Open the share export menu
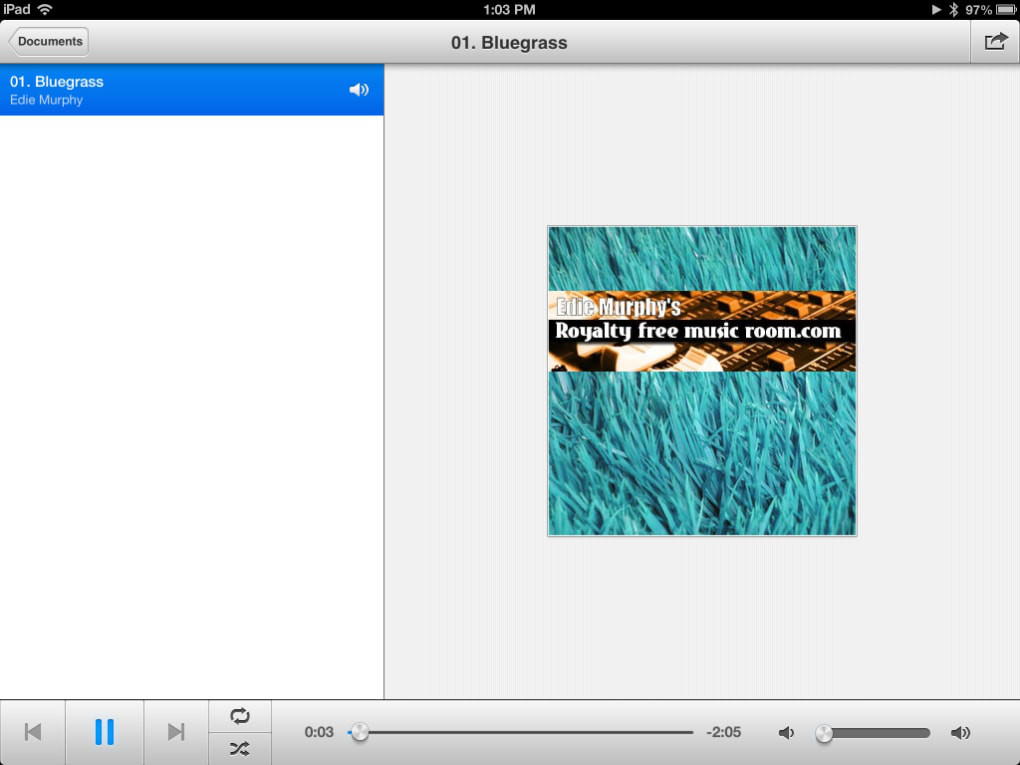 pos(995,42)
